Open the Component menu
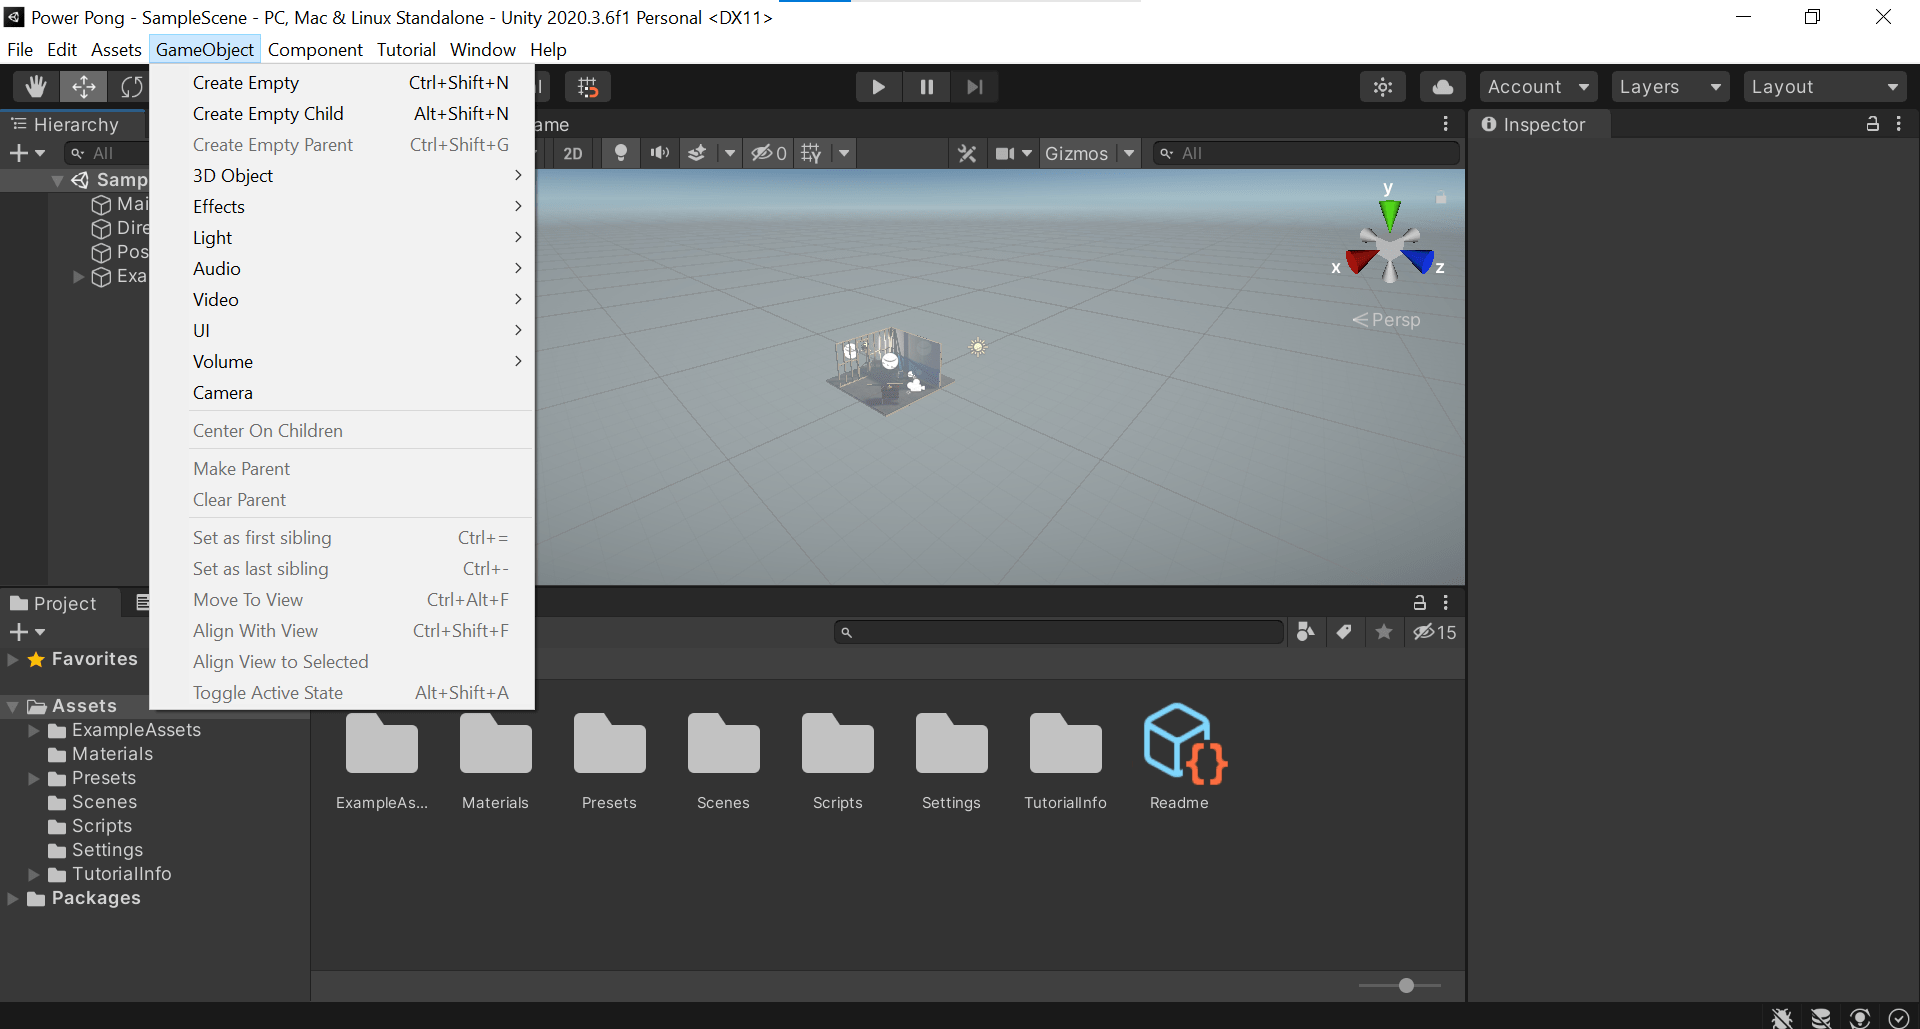The height and width of the screenshot is (1029, 1920). click(315, 50)
